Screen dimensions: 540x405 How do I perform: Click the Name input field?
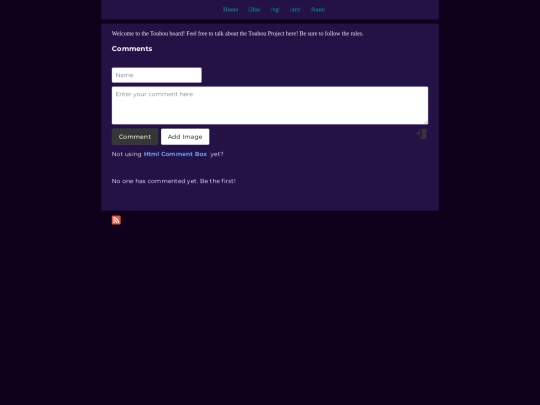(157, 75)
